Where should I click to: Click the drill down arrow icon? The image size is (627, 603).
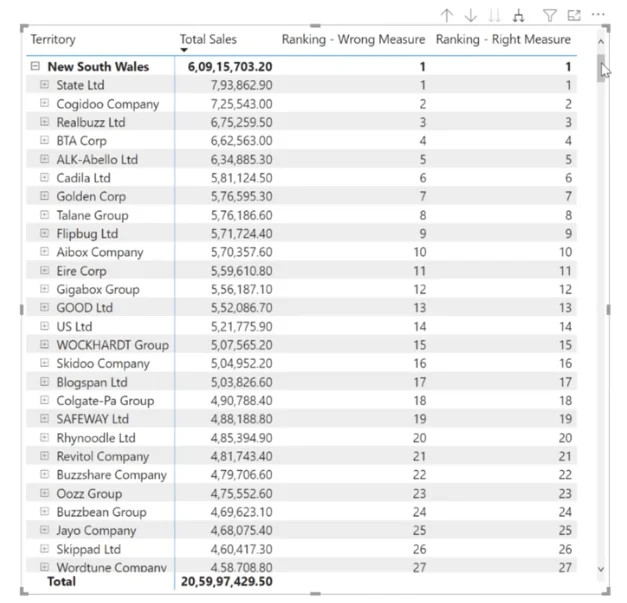click(471, 16)
